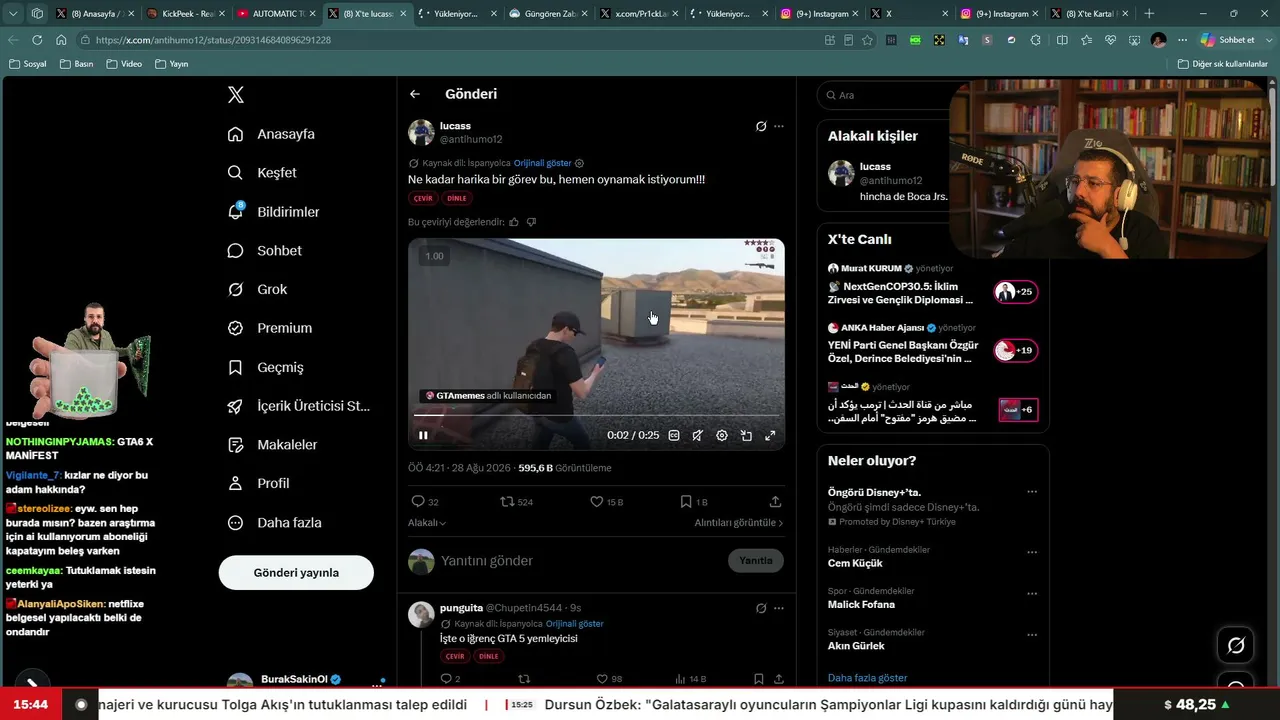Expand the Alakalı reply sort dropdown
This screenshot has width=1280, height=720.
click(427, 523)
